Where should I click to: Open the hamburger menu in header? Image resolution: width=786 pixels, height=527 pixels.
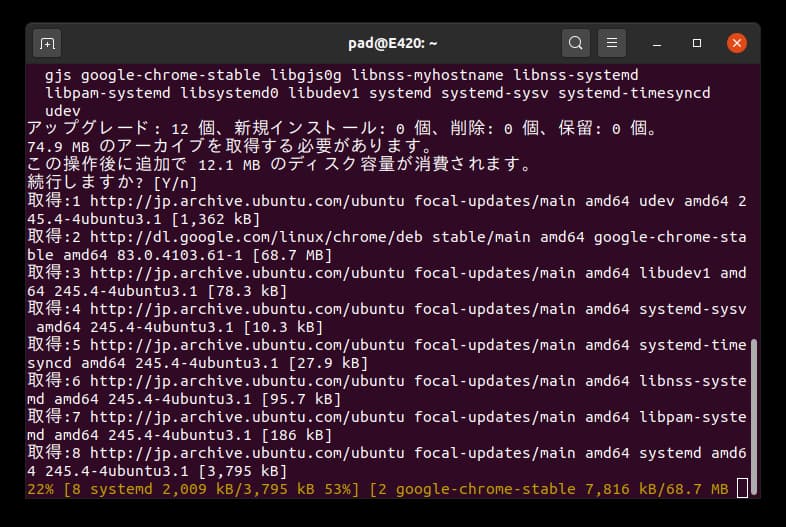[612, 43]
